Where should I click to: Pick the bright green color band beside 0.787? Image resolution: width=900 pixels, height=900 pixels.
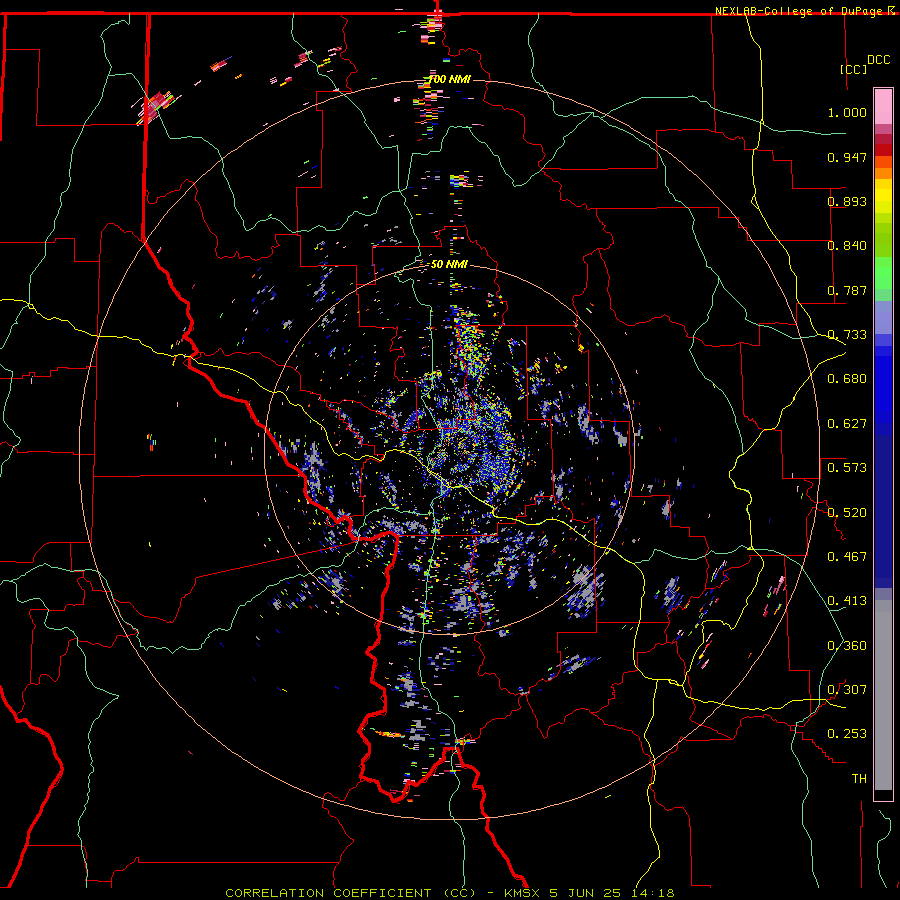pyautogui.click(x=883, y=273)
